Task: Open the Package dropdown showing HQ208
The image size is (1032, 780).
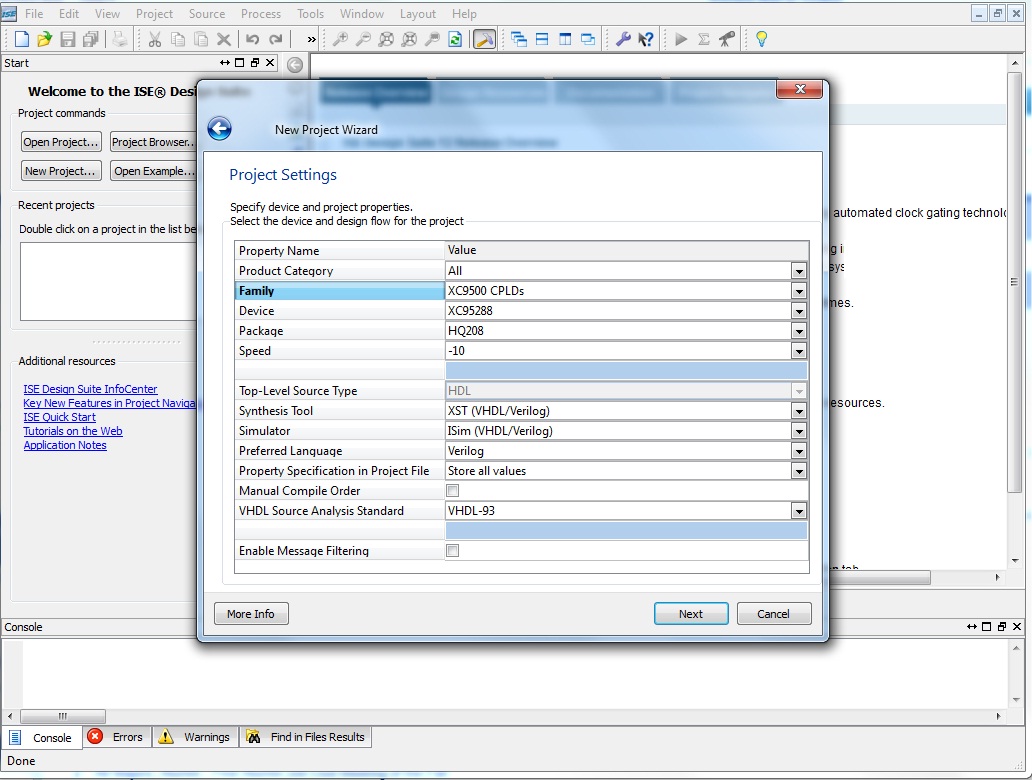Action: pyautogui.click(x=799, y=330)
